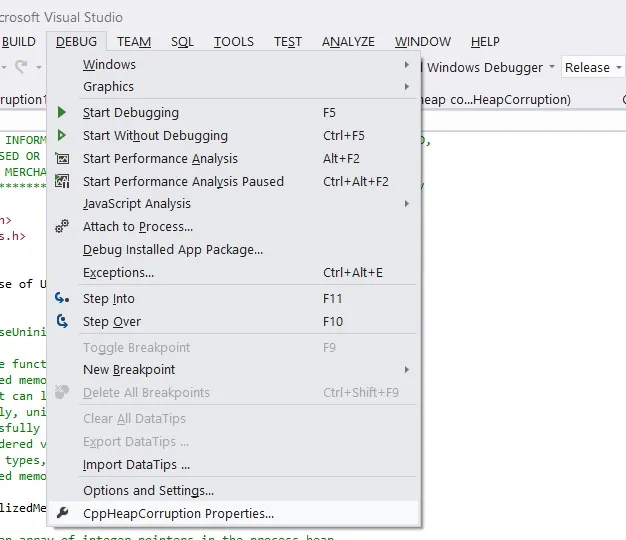Choose Attach to Process...
Viewport: 626px width, 540px height.
coord(236,226)
